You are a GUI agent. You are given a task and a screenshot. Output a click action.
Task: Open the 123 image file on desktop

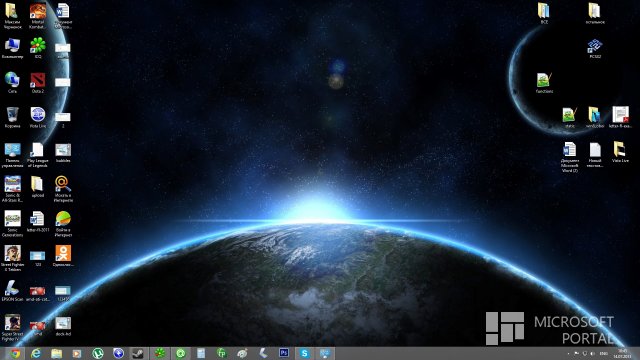38,258
